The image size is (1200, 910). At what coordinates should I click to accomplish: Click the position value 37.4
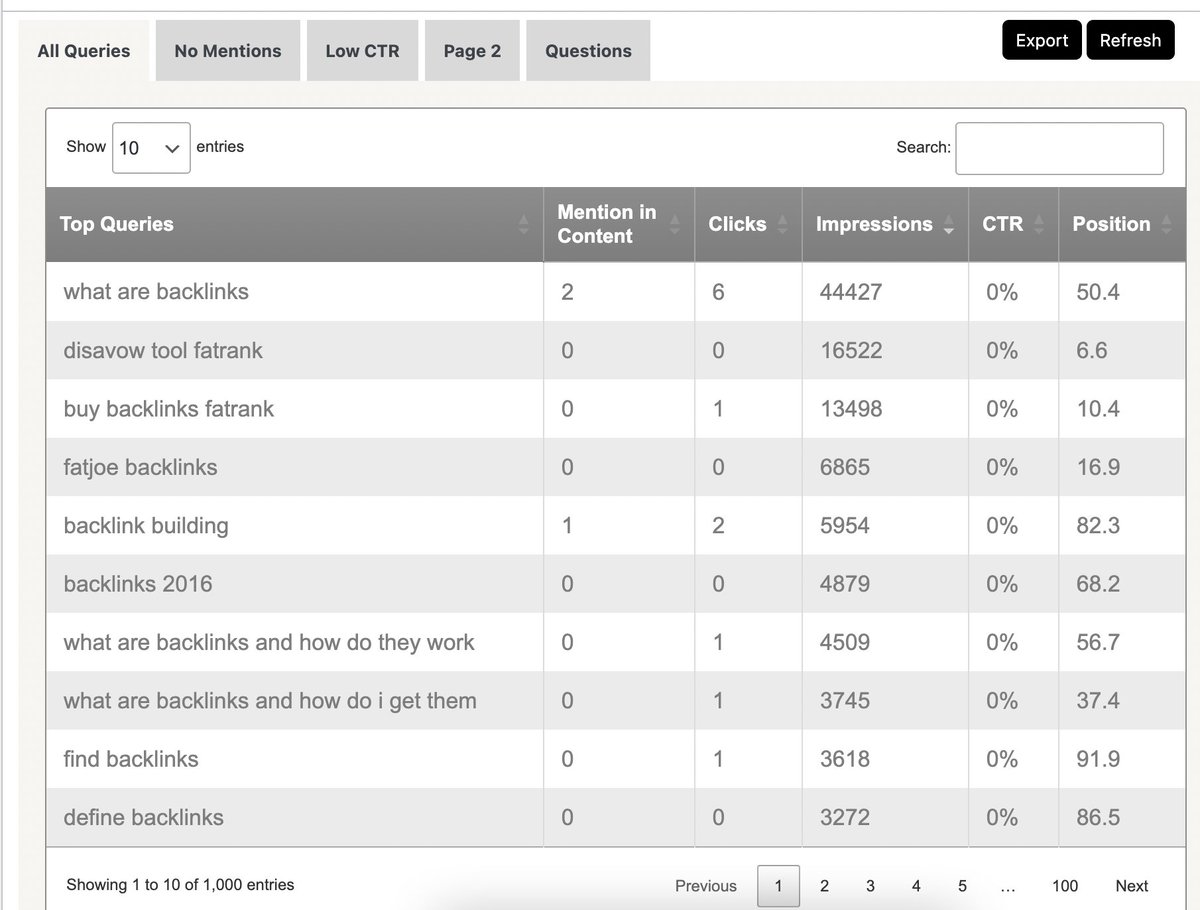1098,701
